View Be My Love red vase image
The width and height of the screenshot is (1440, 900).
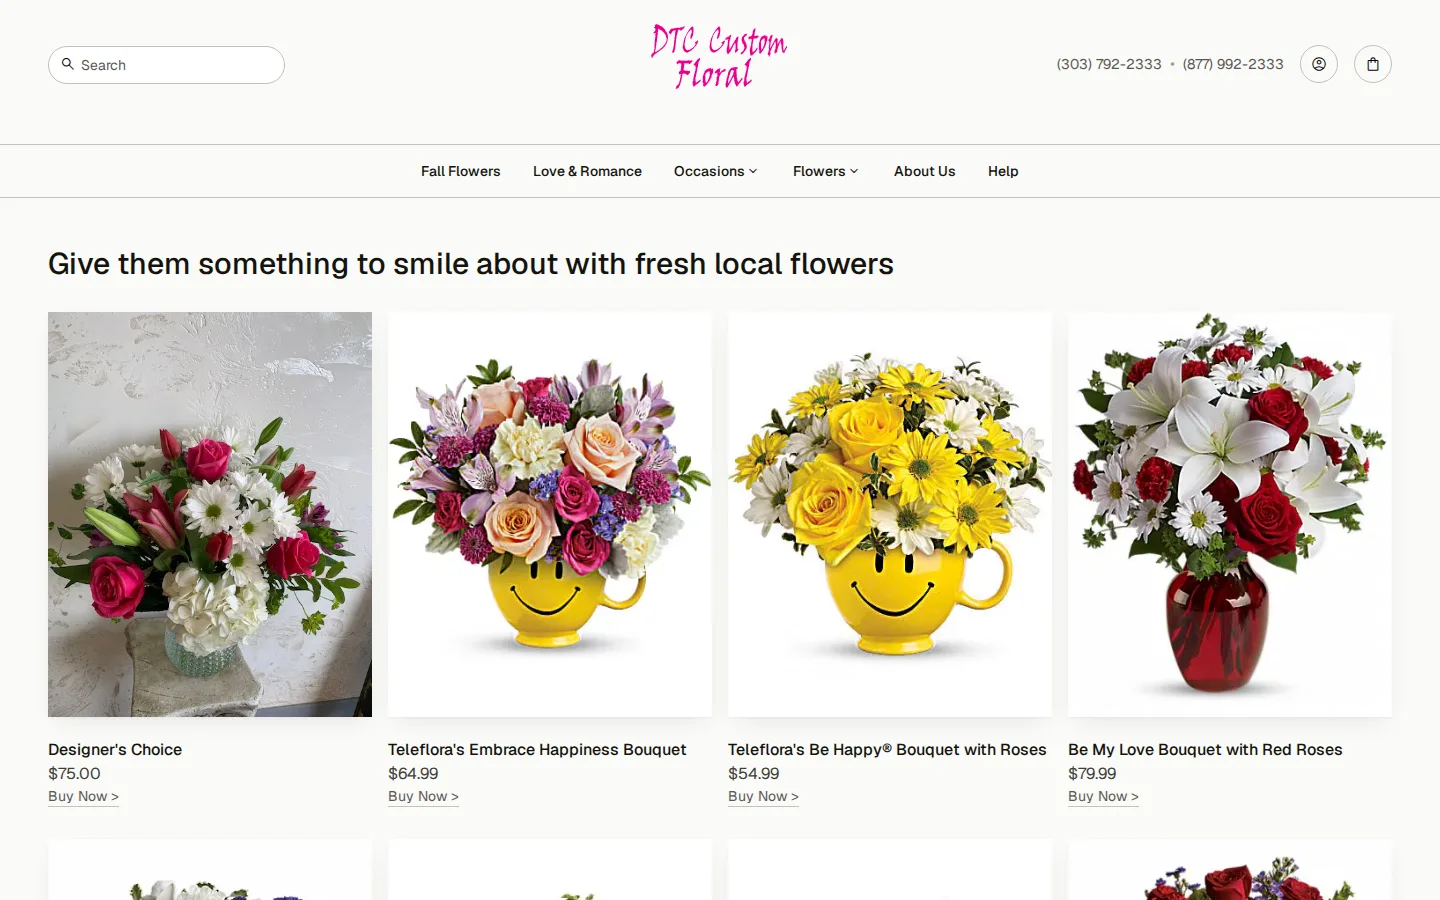(x=1230, y=514)
